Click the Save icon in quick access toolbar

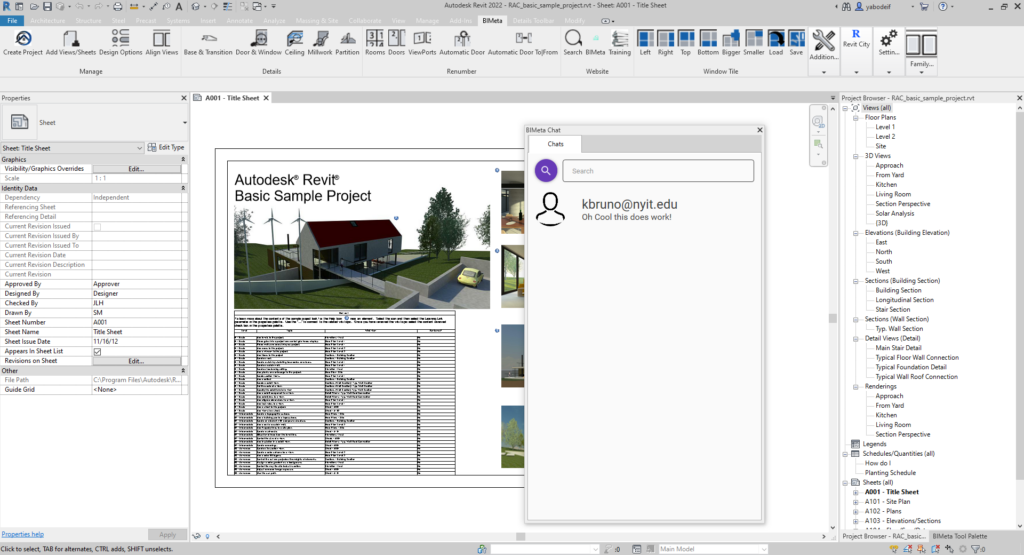[48, 7]
